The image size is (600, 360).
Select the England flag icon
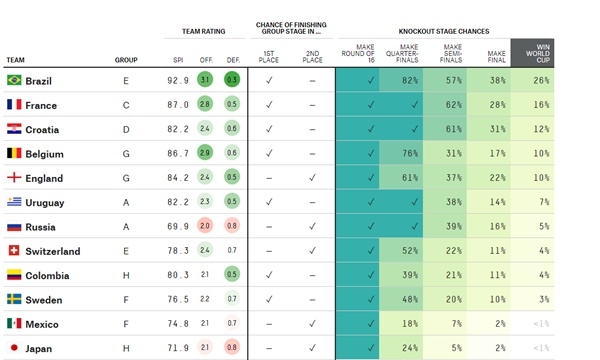click(14, 178)
